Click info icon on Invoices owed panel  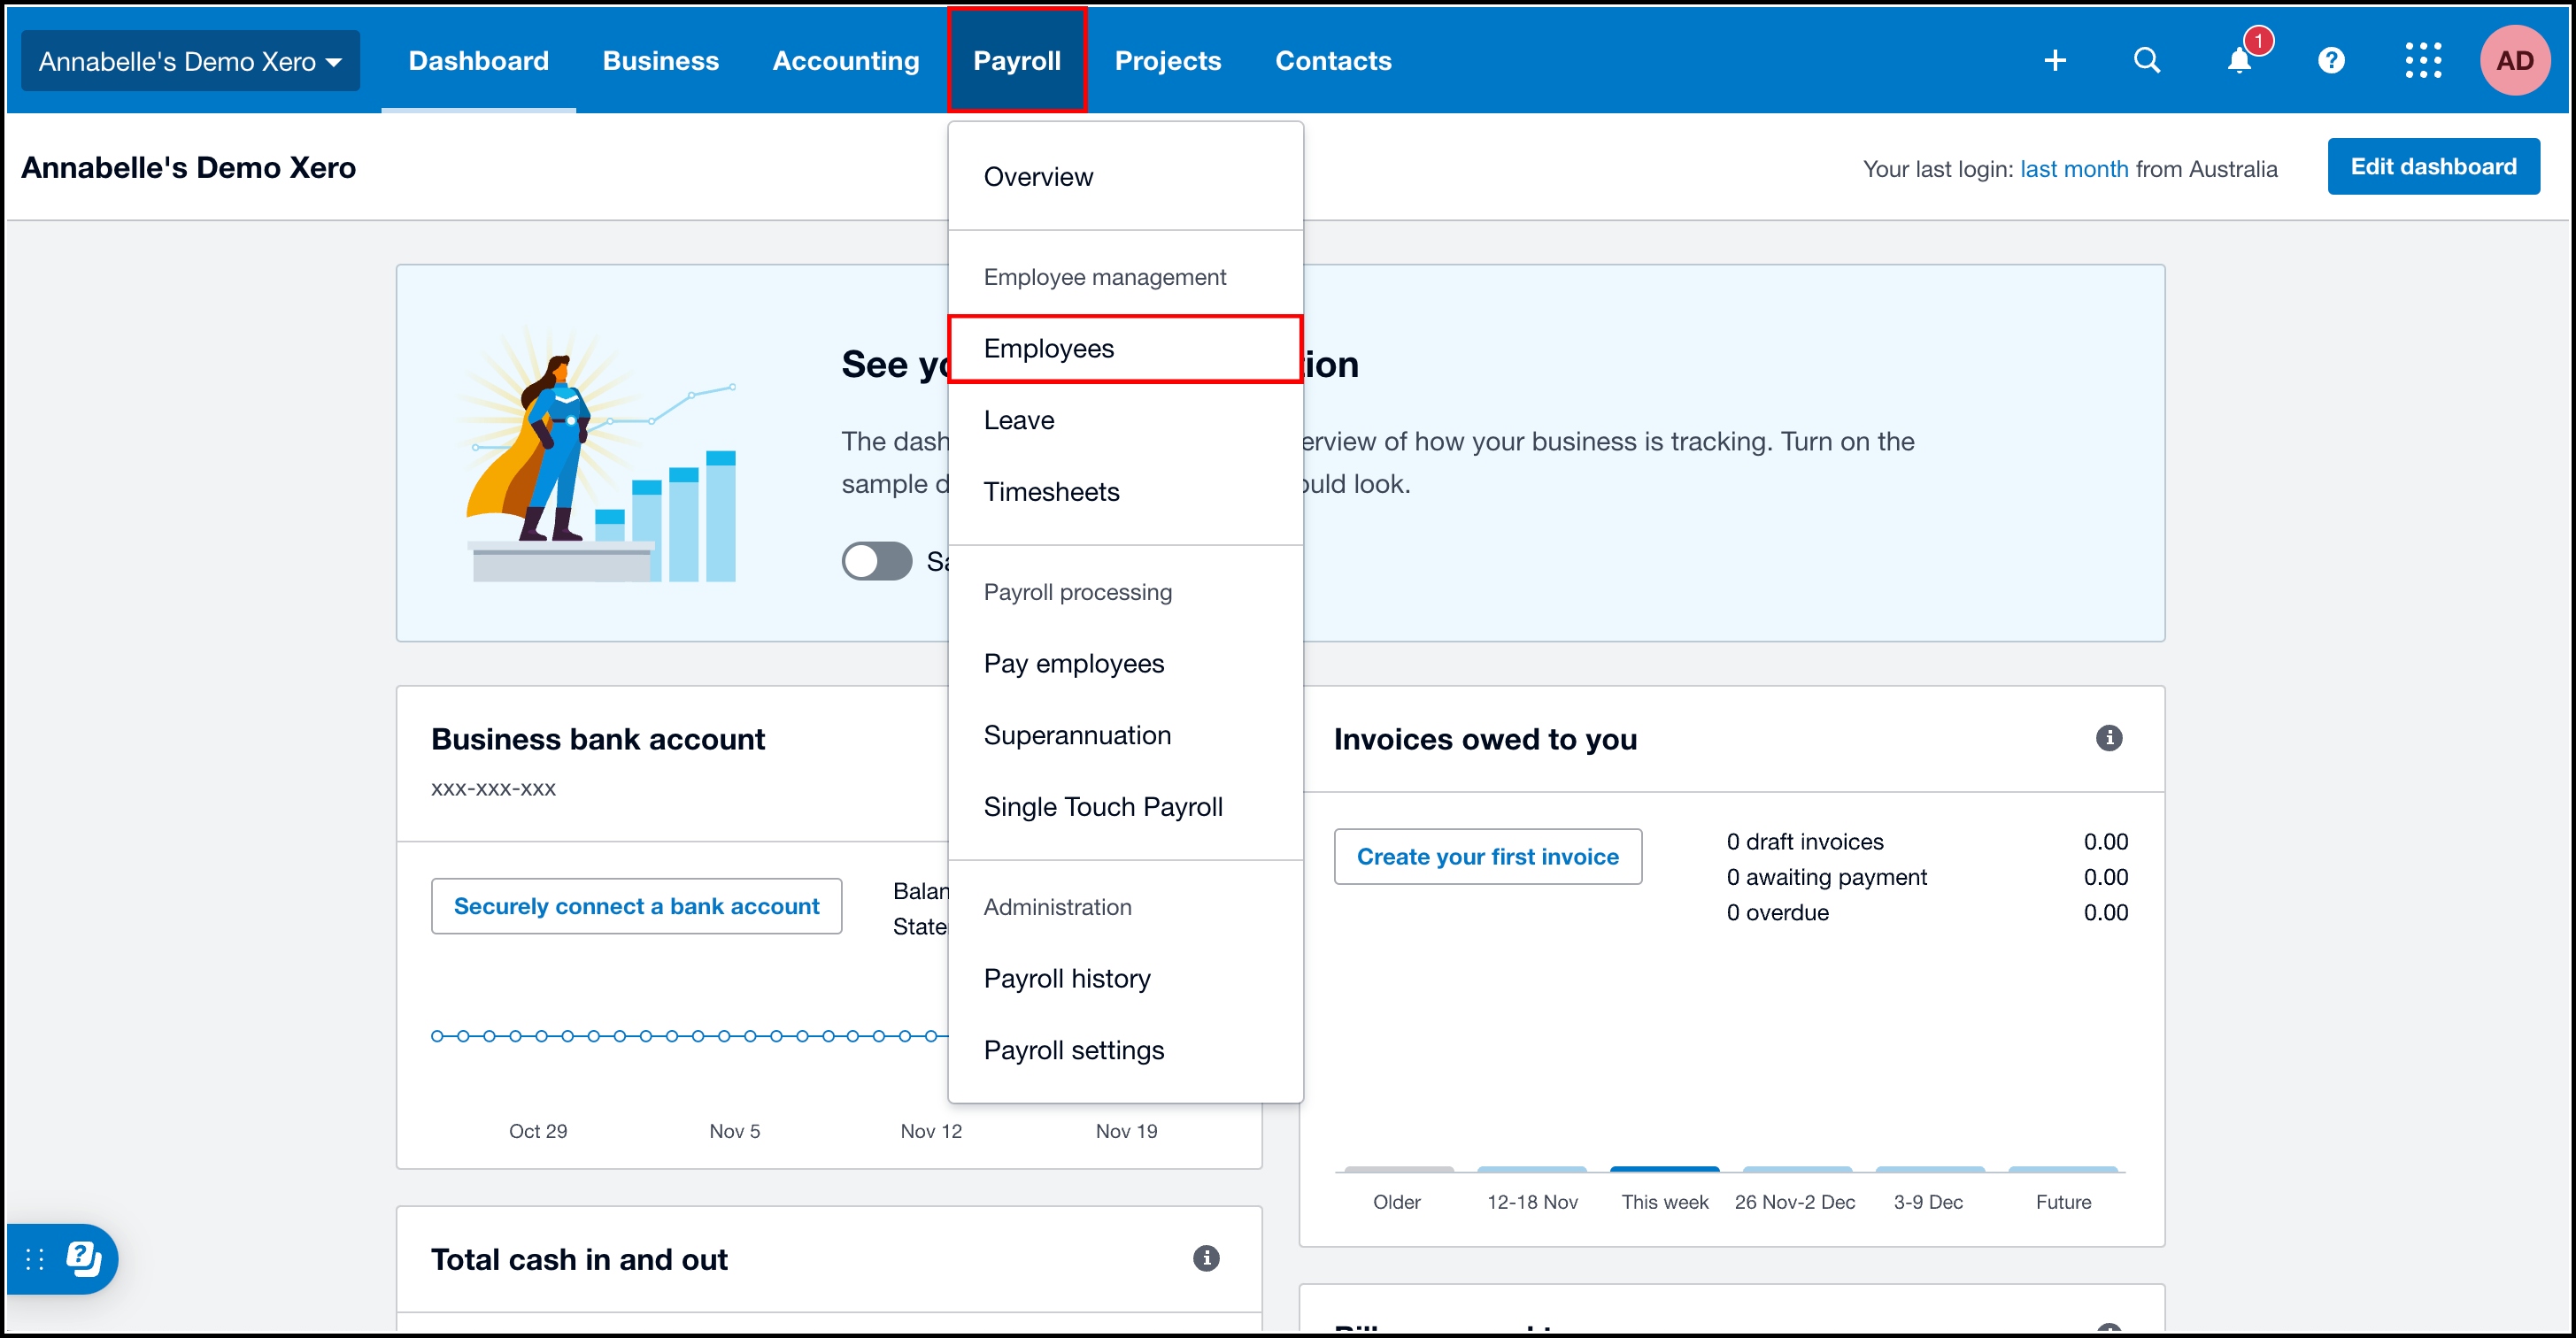click(x=2108, y=738)
